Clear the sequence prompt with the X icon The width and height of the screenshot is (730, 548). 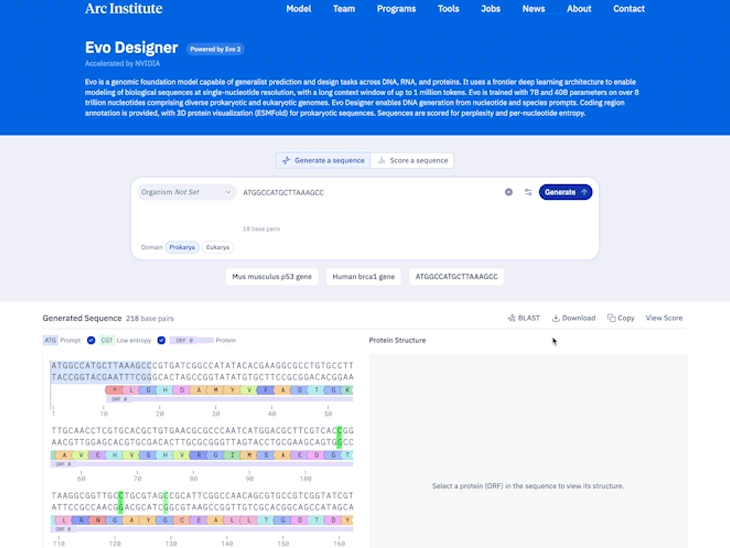pyautogui.click(x=508, y=192)
